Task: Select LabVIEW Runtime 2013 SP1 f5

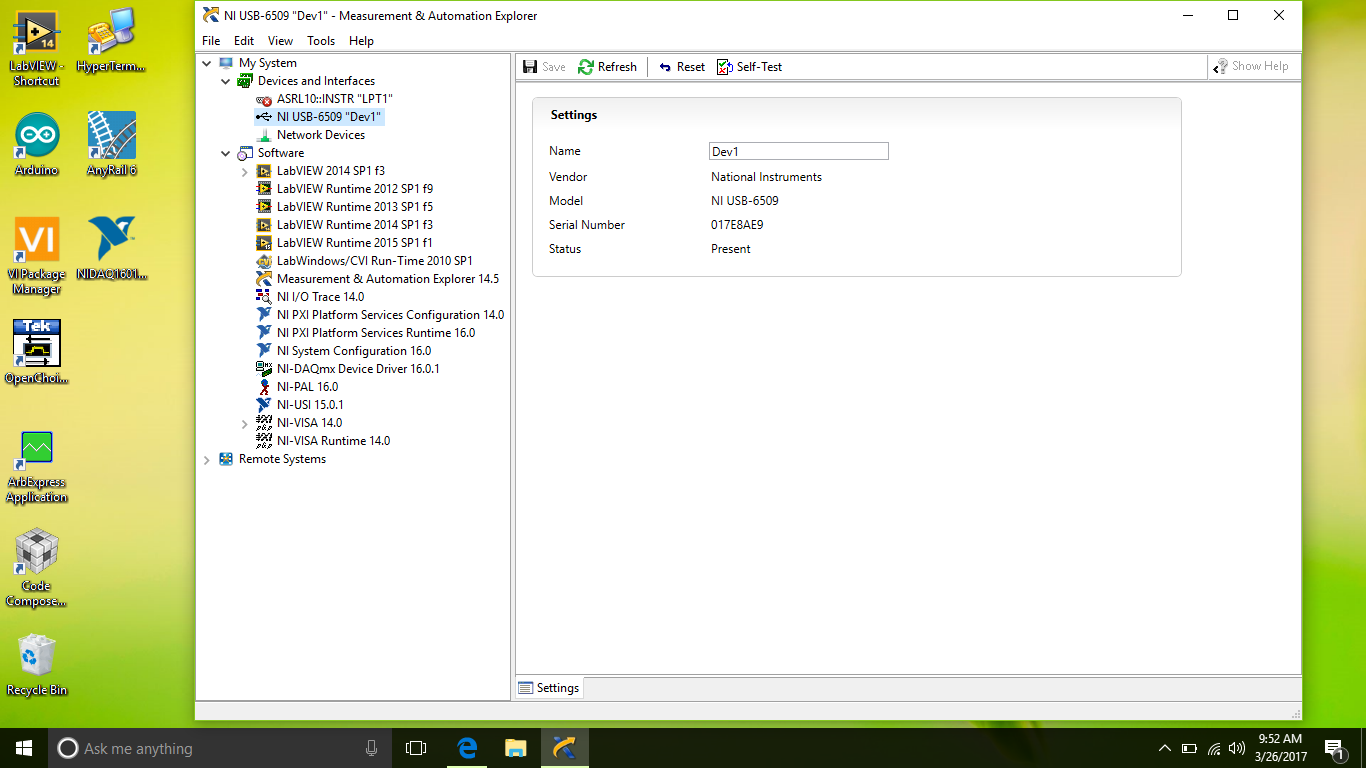Action: tap(355, 207)
